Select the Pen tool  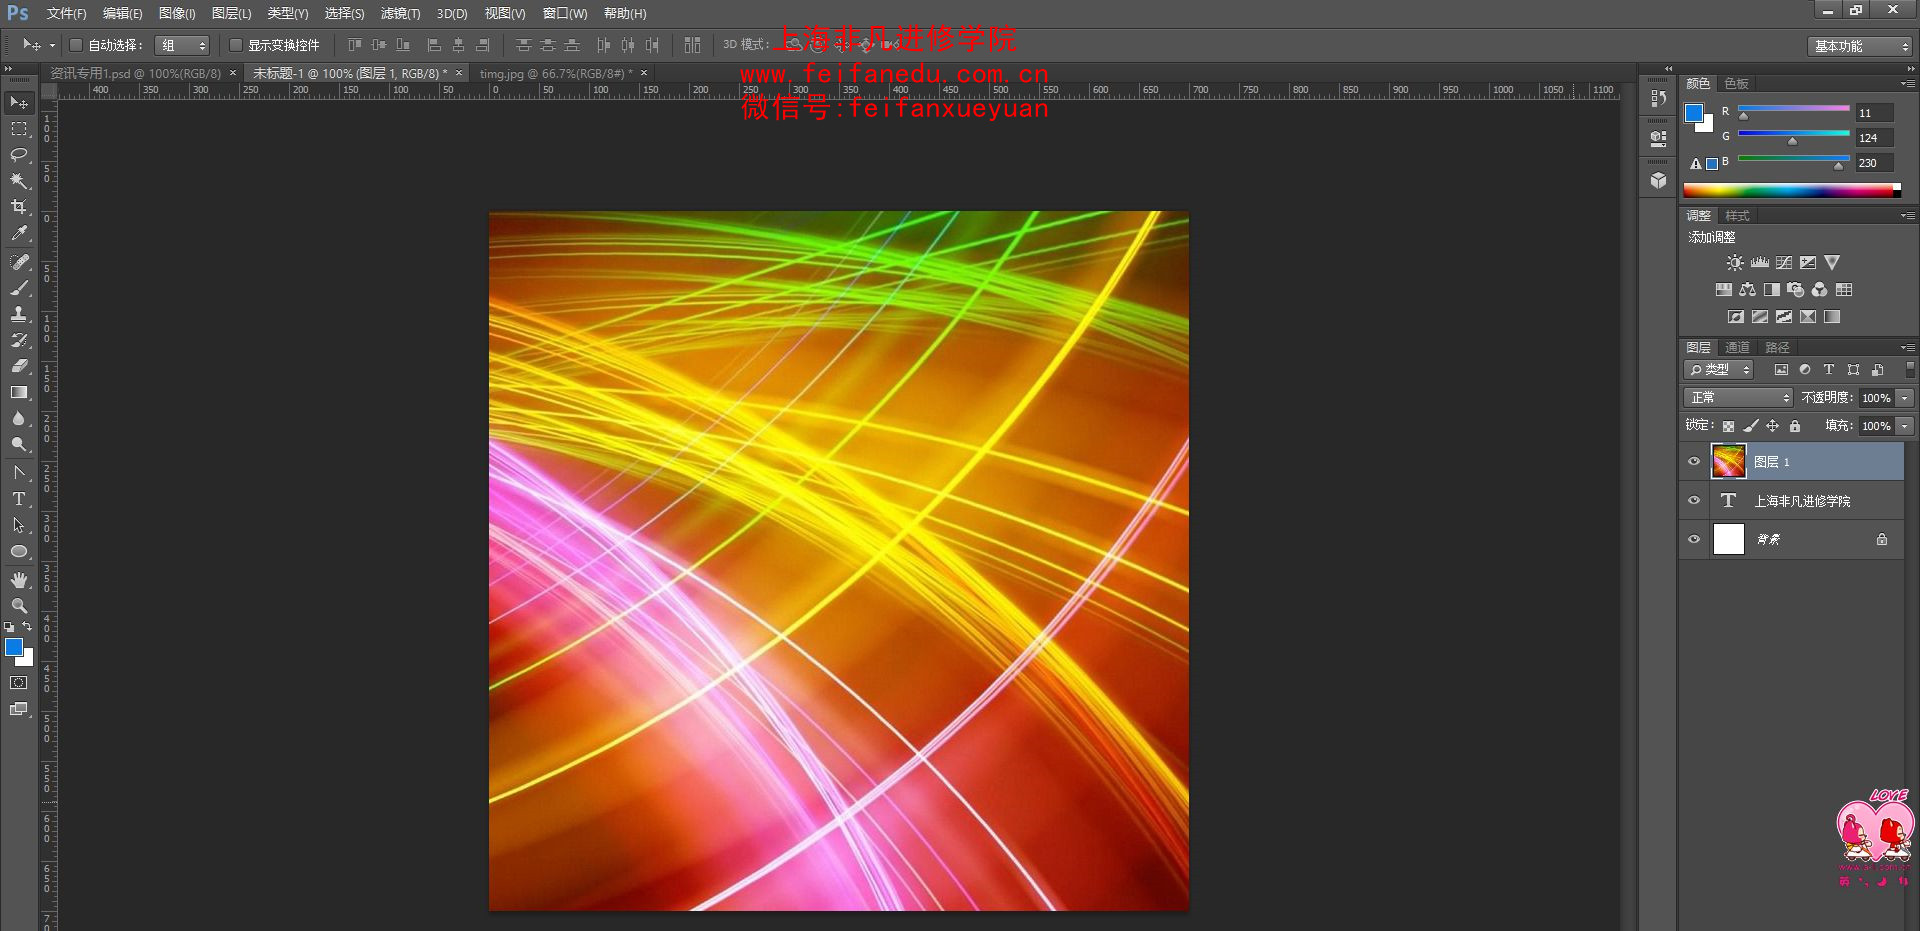[x=19, y=473]
